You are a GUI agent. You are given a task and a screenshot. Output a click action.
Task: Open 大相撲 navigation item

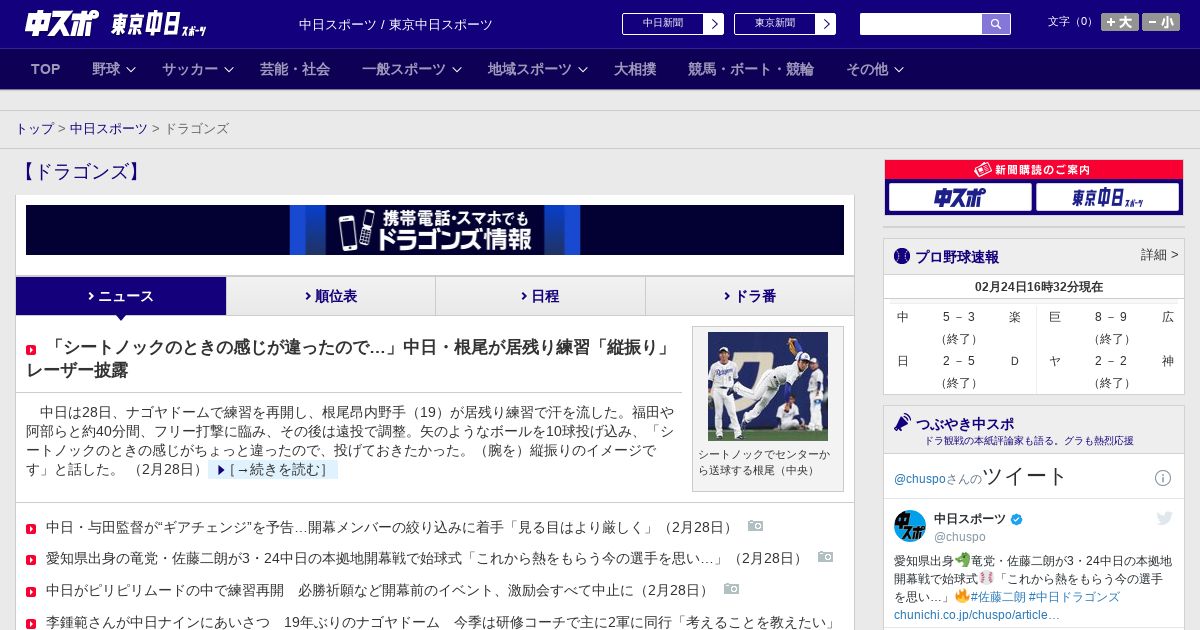tap(635, 69)
